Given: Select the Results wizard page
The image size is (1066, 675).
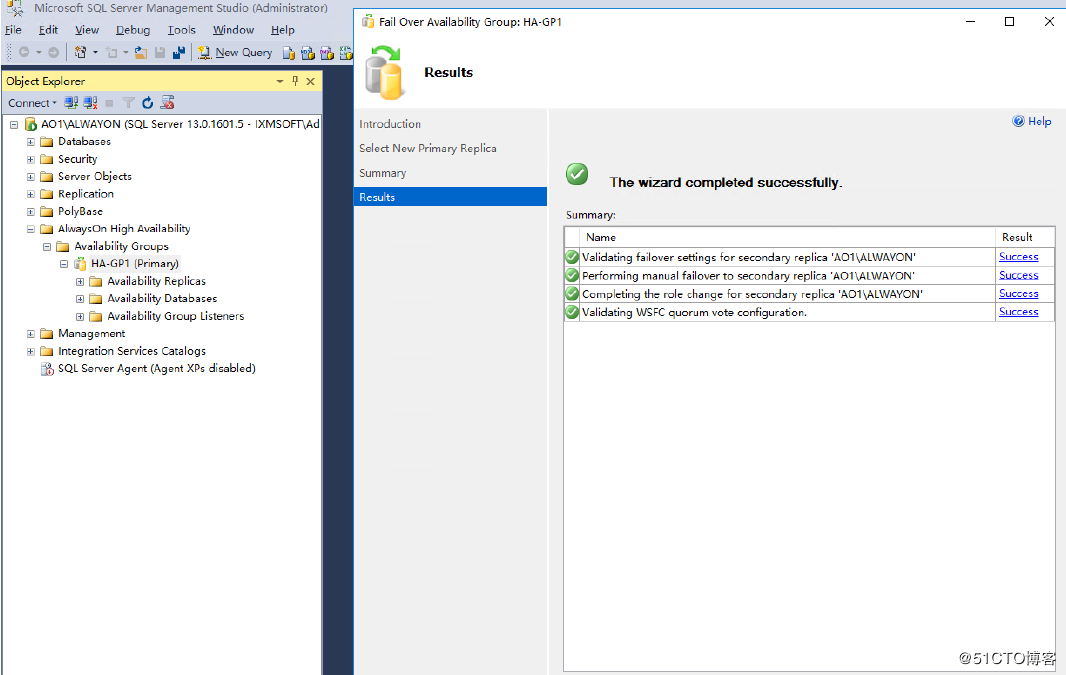Looking at the screenshot, I should click(x=450, y=197).
